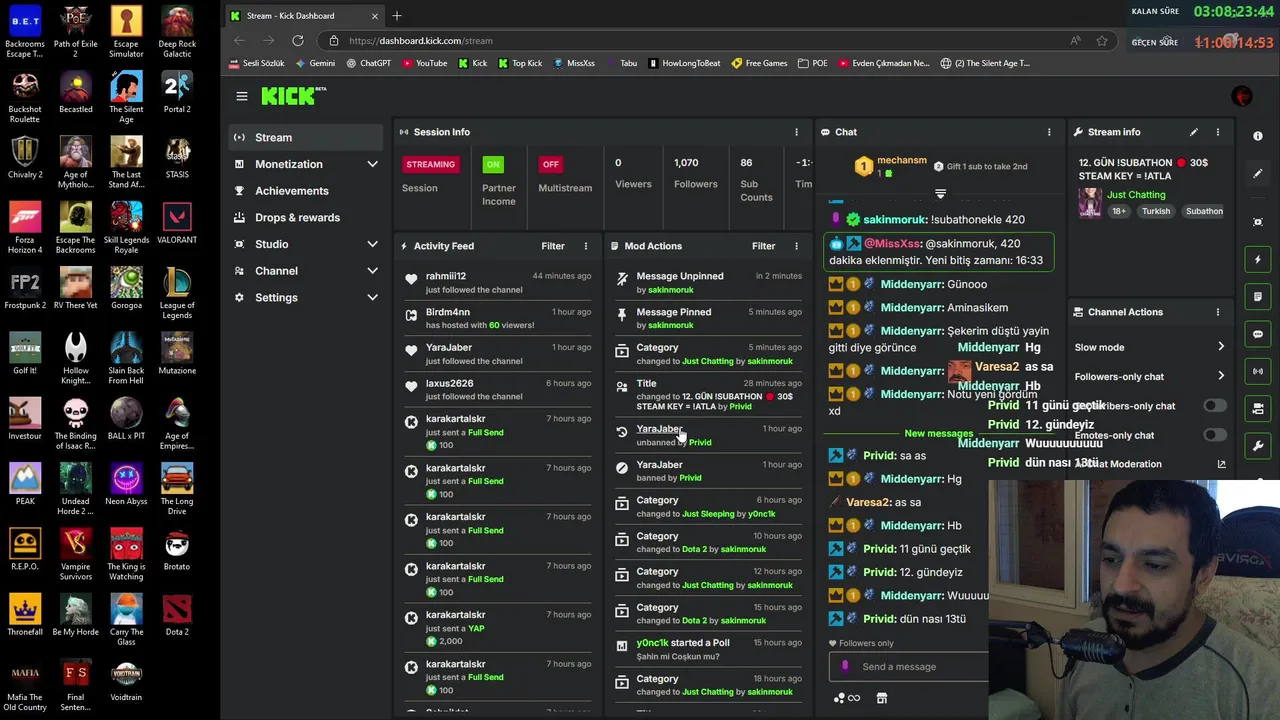Click the browser address bar URL
The width and height of the screenshot is (1280, 720).
tap(421, 41)
